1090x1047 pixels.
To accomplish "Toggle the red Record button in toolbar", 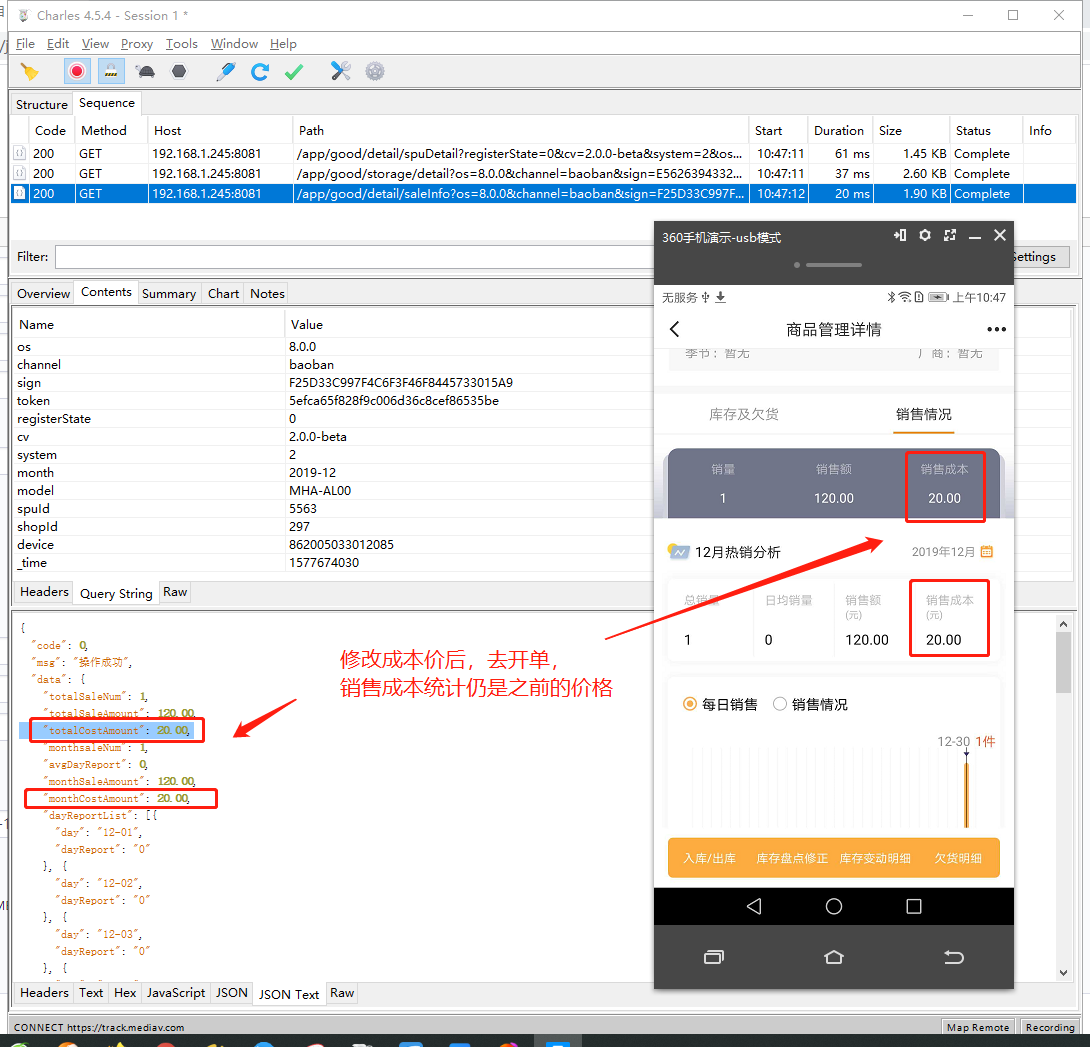I will pyautogui.click(x=77, y=72).
